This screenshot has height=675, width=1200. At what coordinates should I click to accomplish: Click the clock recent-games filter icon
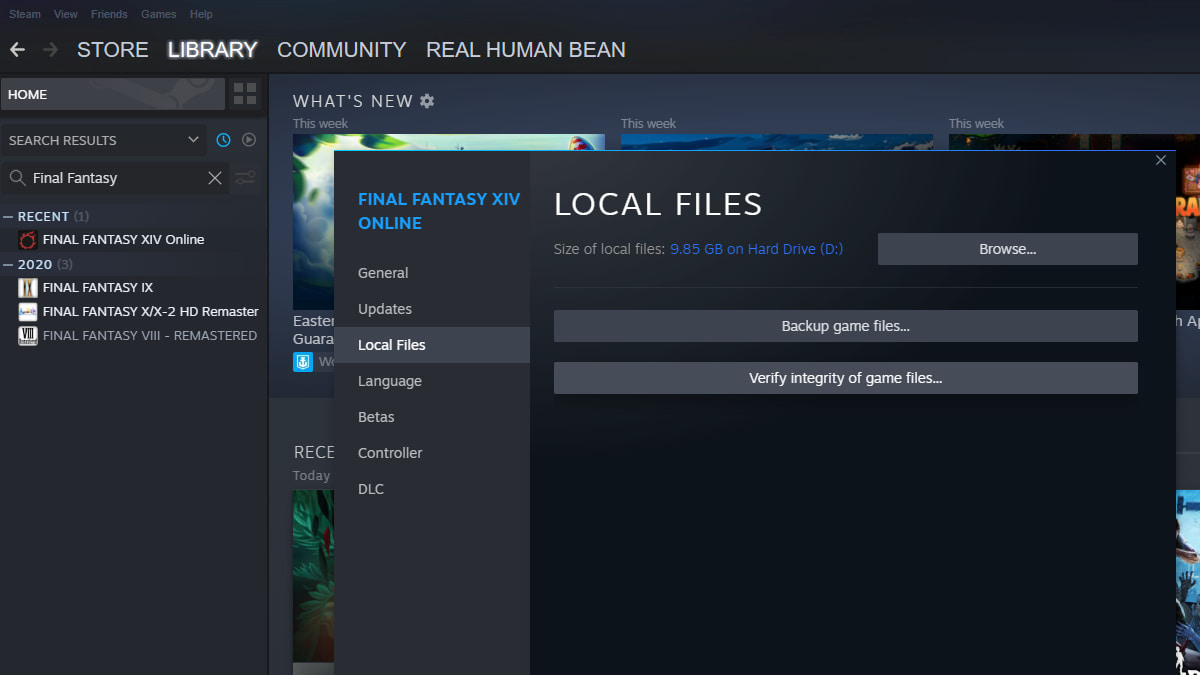pyautogui.click(x=222, y=140)
